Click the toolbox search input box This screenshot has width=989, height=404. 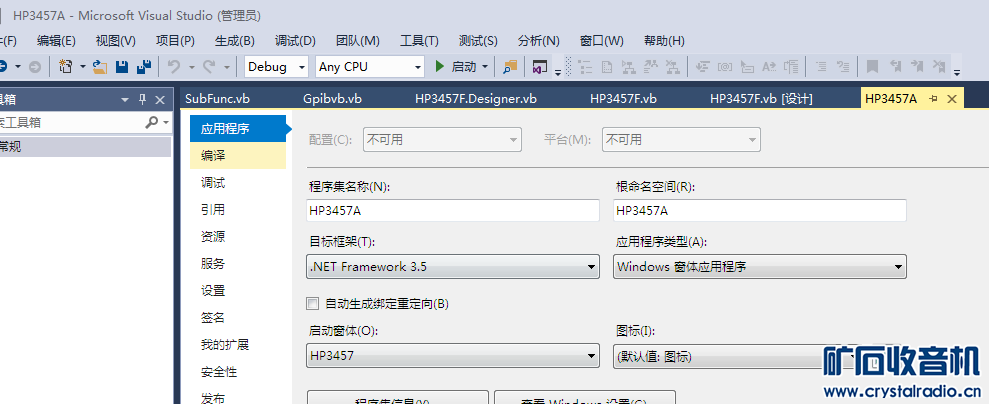[x=71, y=122]
